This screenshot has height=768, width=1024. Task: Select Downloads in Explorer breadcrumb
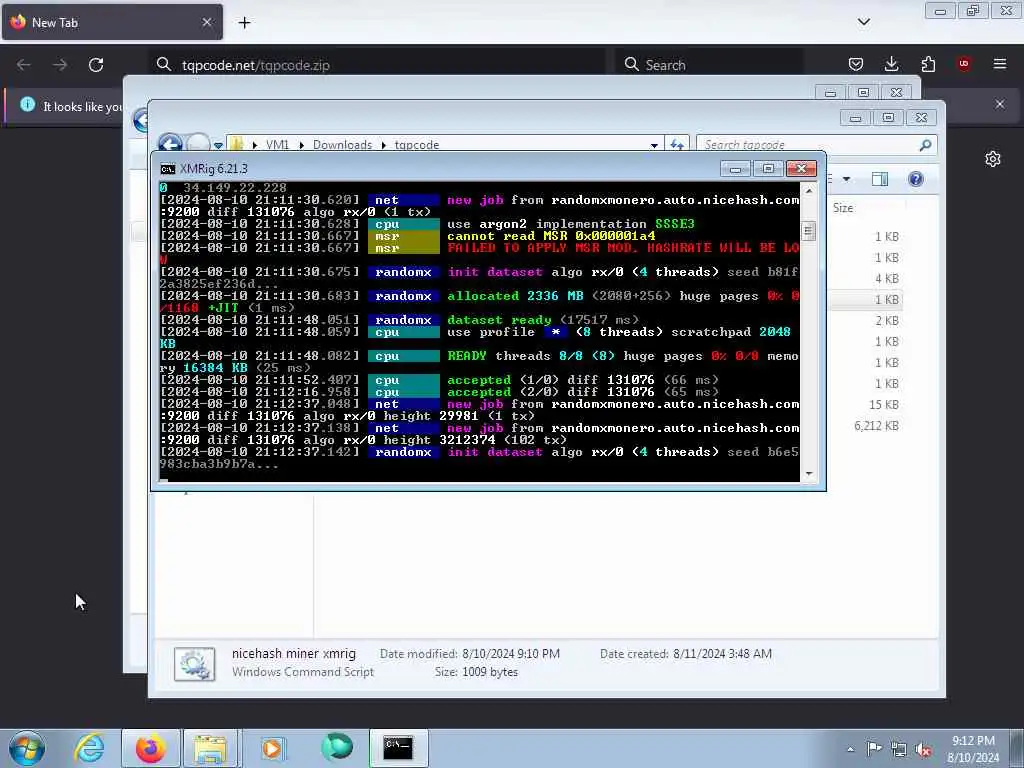click(x=342, y=145)
